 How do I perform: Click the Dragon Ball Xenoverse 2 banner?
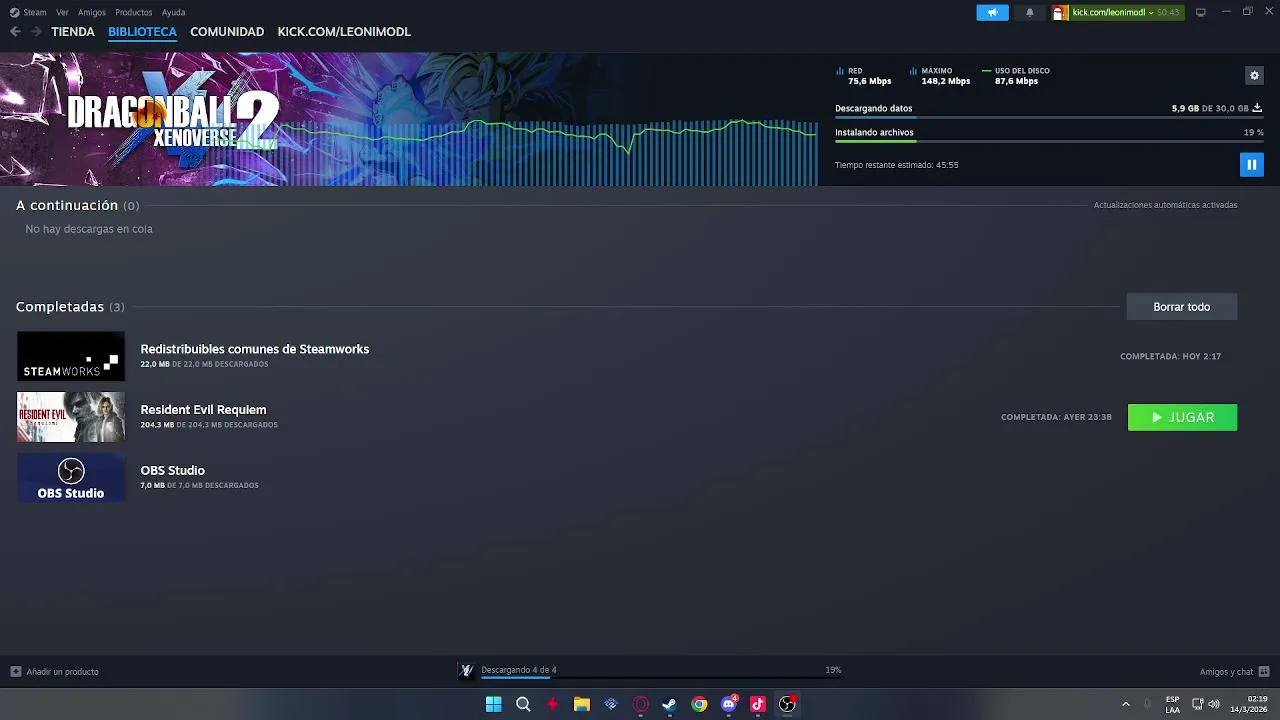click(408, 119)
